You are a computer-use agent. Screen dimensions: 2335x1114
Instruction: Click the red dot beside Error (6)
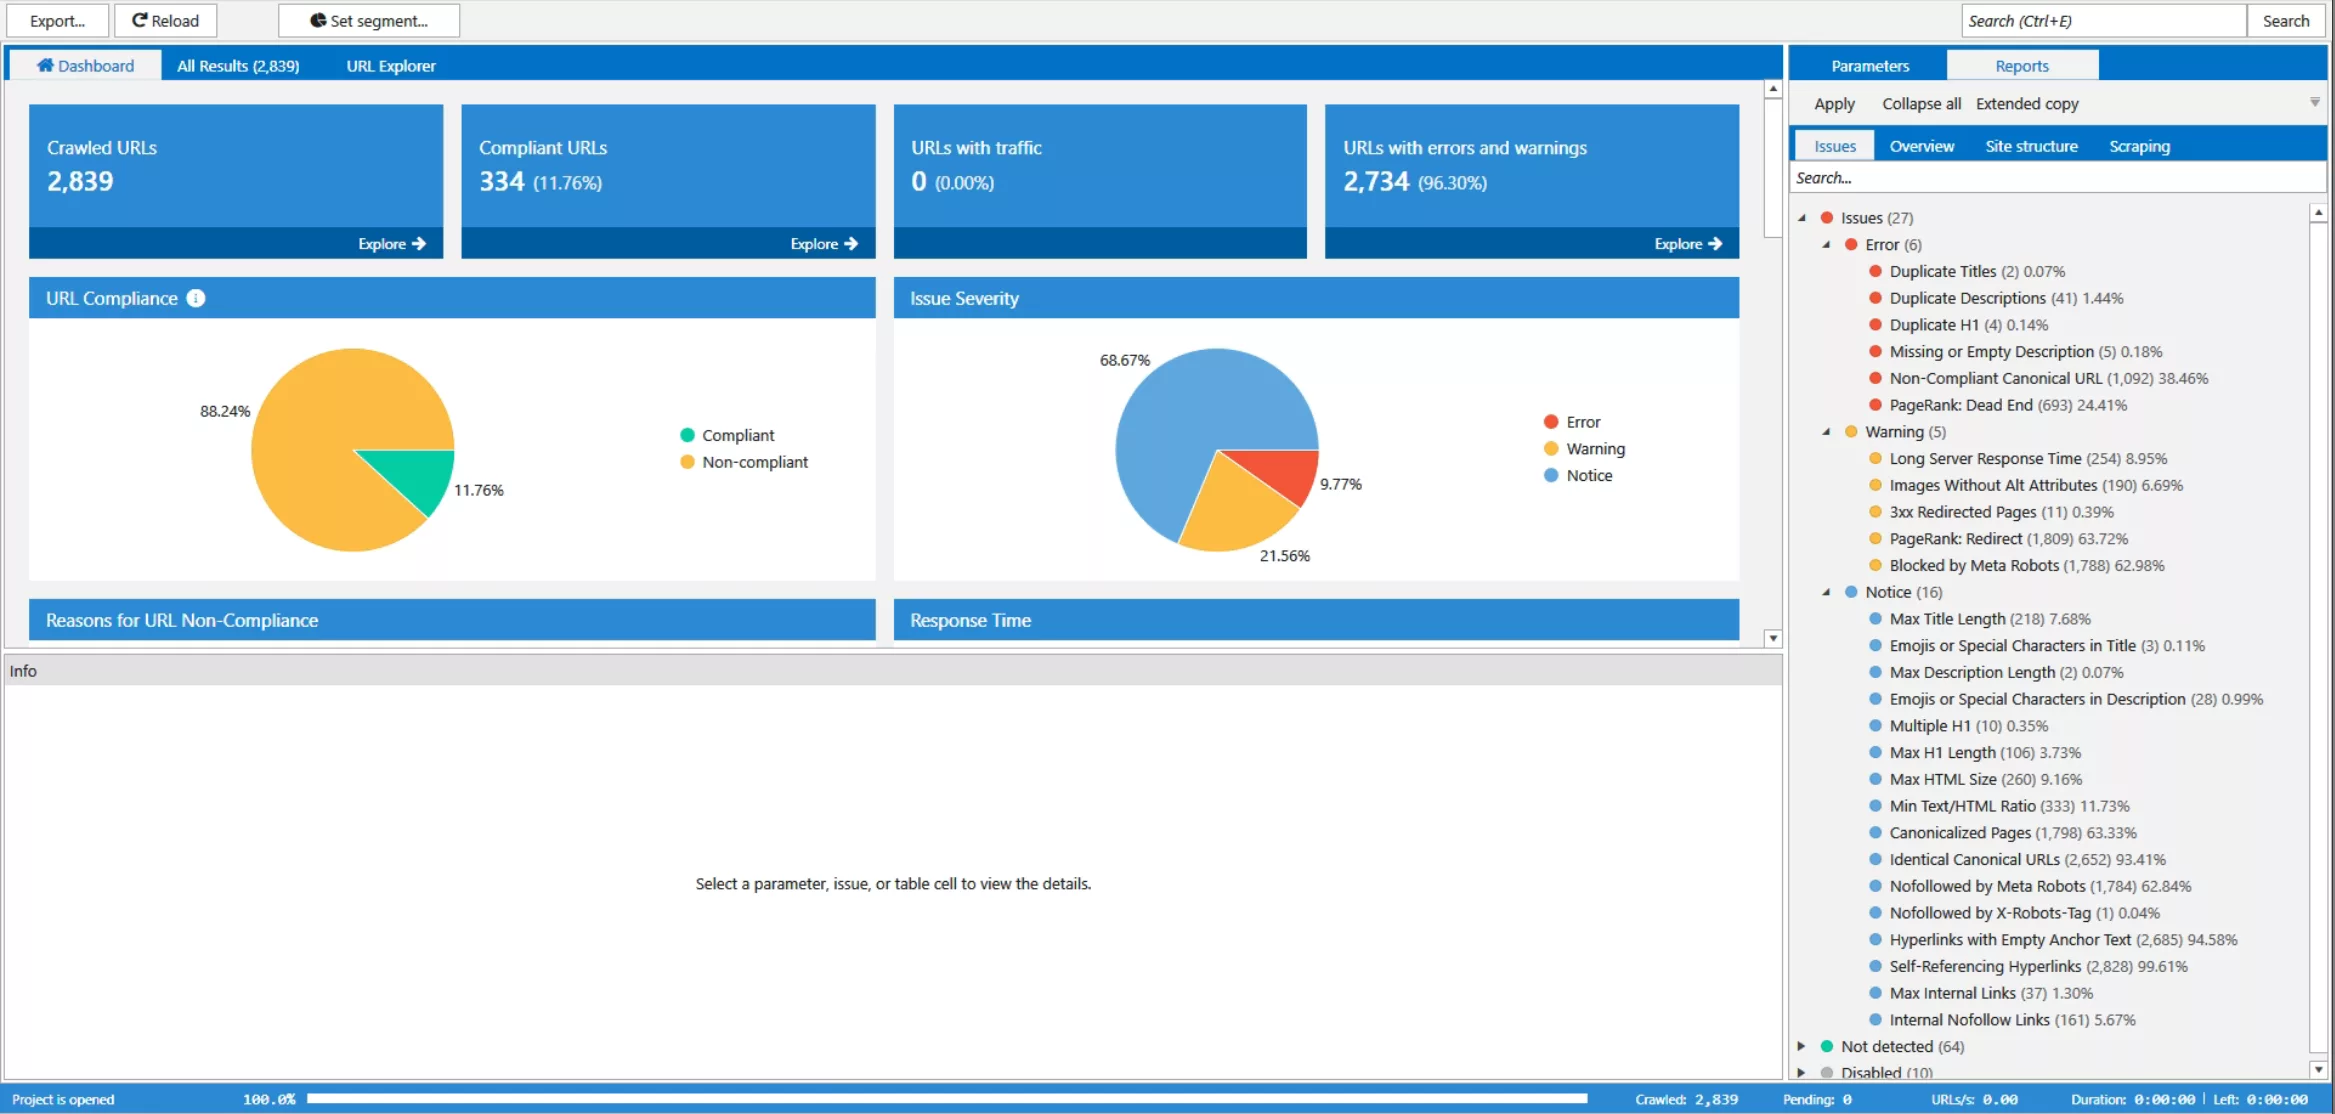pos(1851,244)
